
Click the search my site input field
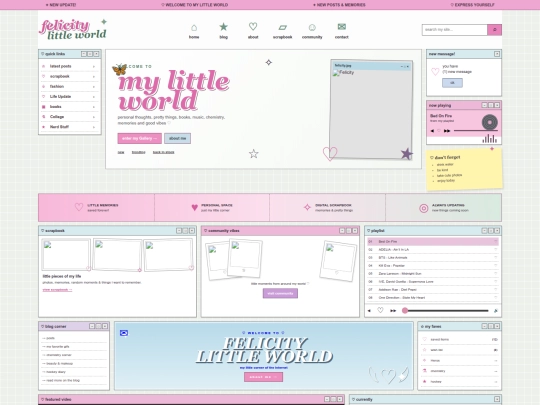pos(455,30)
